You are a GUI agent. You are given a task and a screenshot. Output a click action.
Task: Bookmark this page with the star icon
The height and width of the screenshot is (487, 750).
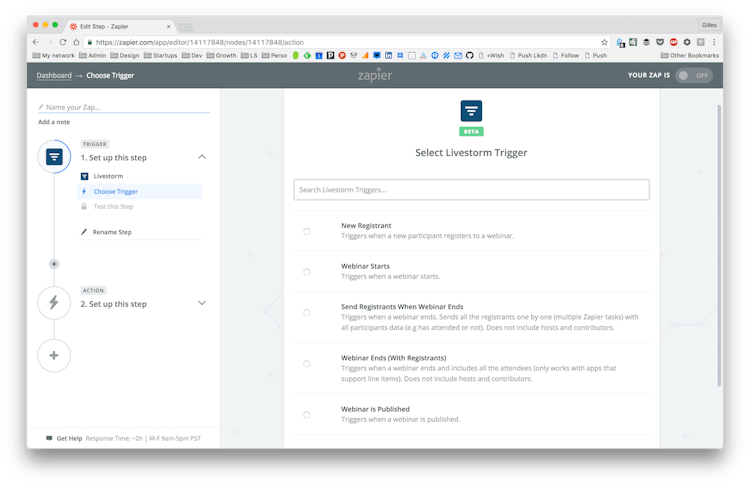605,42
